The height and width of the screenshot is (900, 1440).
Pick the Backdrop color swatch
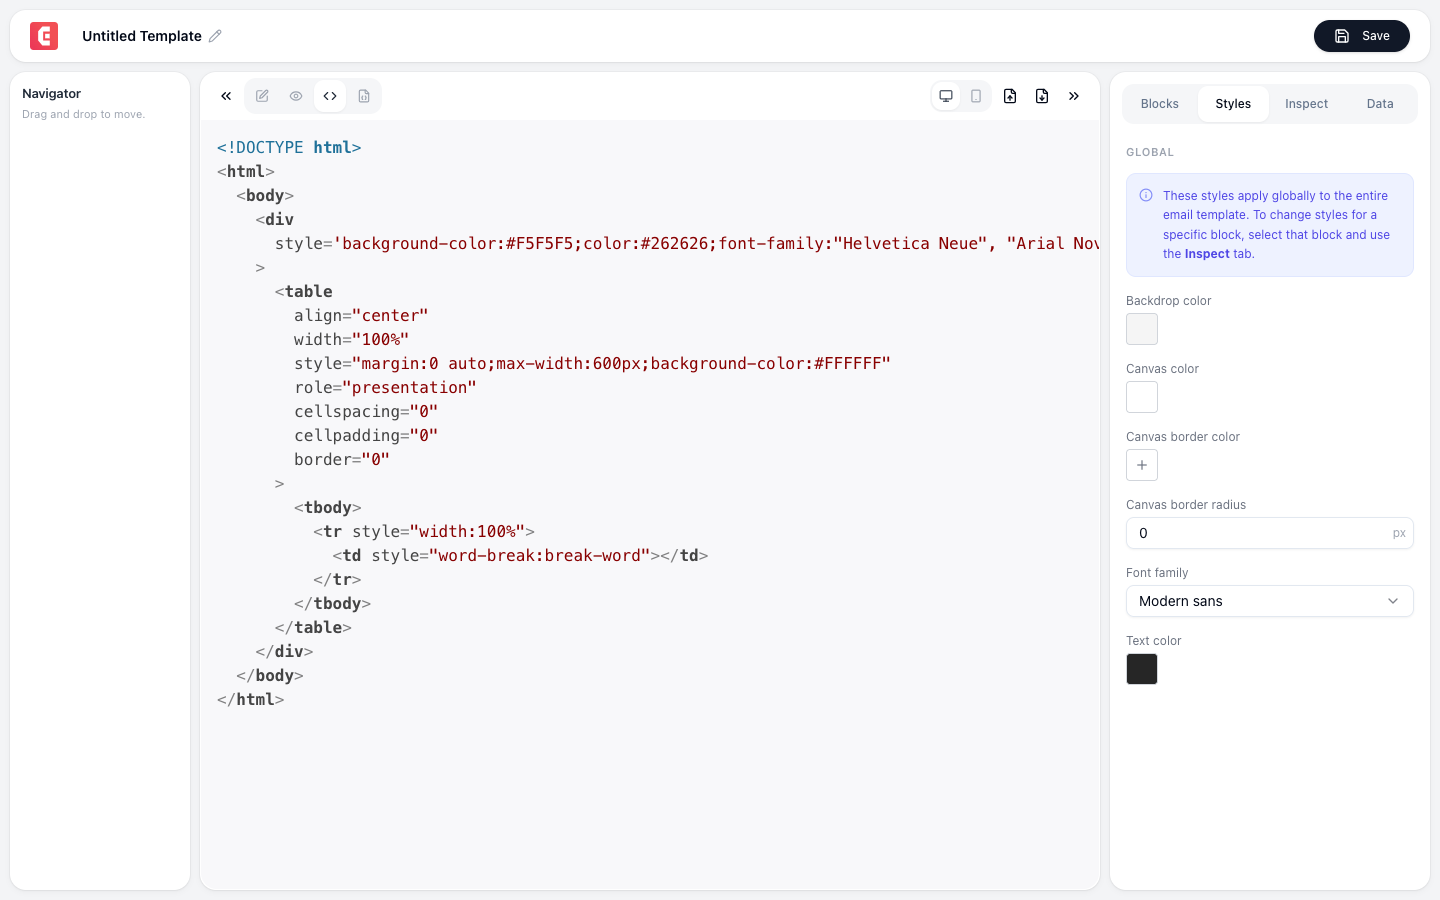[1142, 329]
